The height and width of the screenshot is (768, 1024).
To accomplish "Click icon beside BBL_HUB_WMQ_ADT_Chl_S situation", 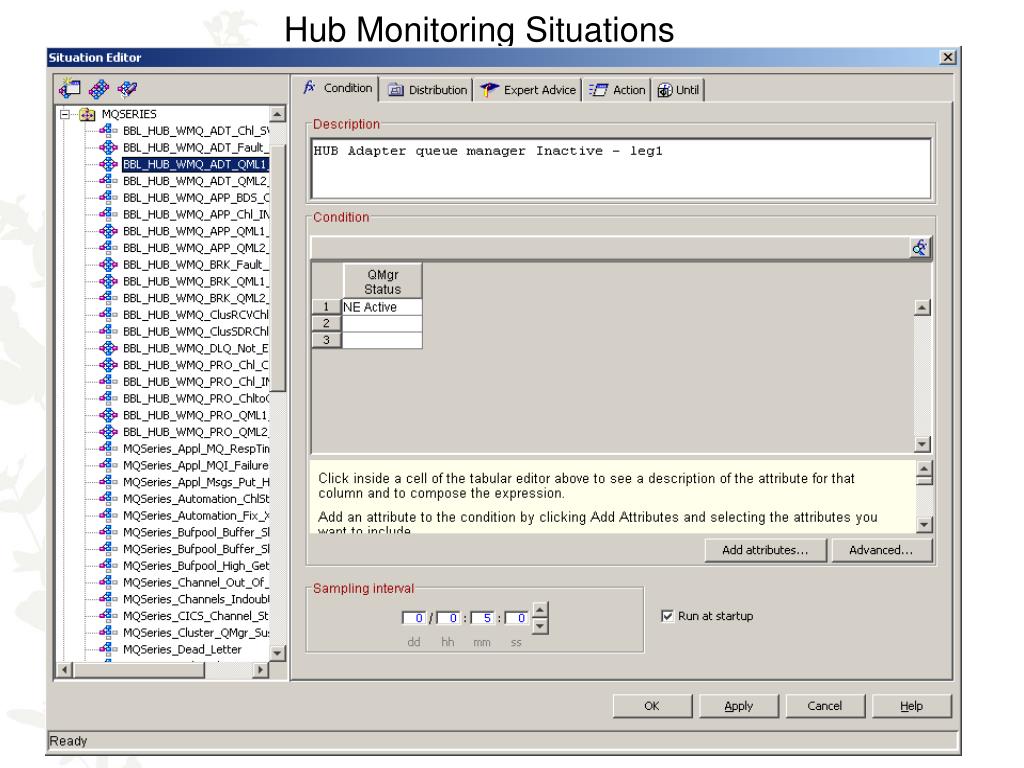I will click(x=108, y=131).
